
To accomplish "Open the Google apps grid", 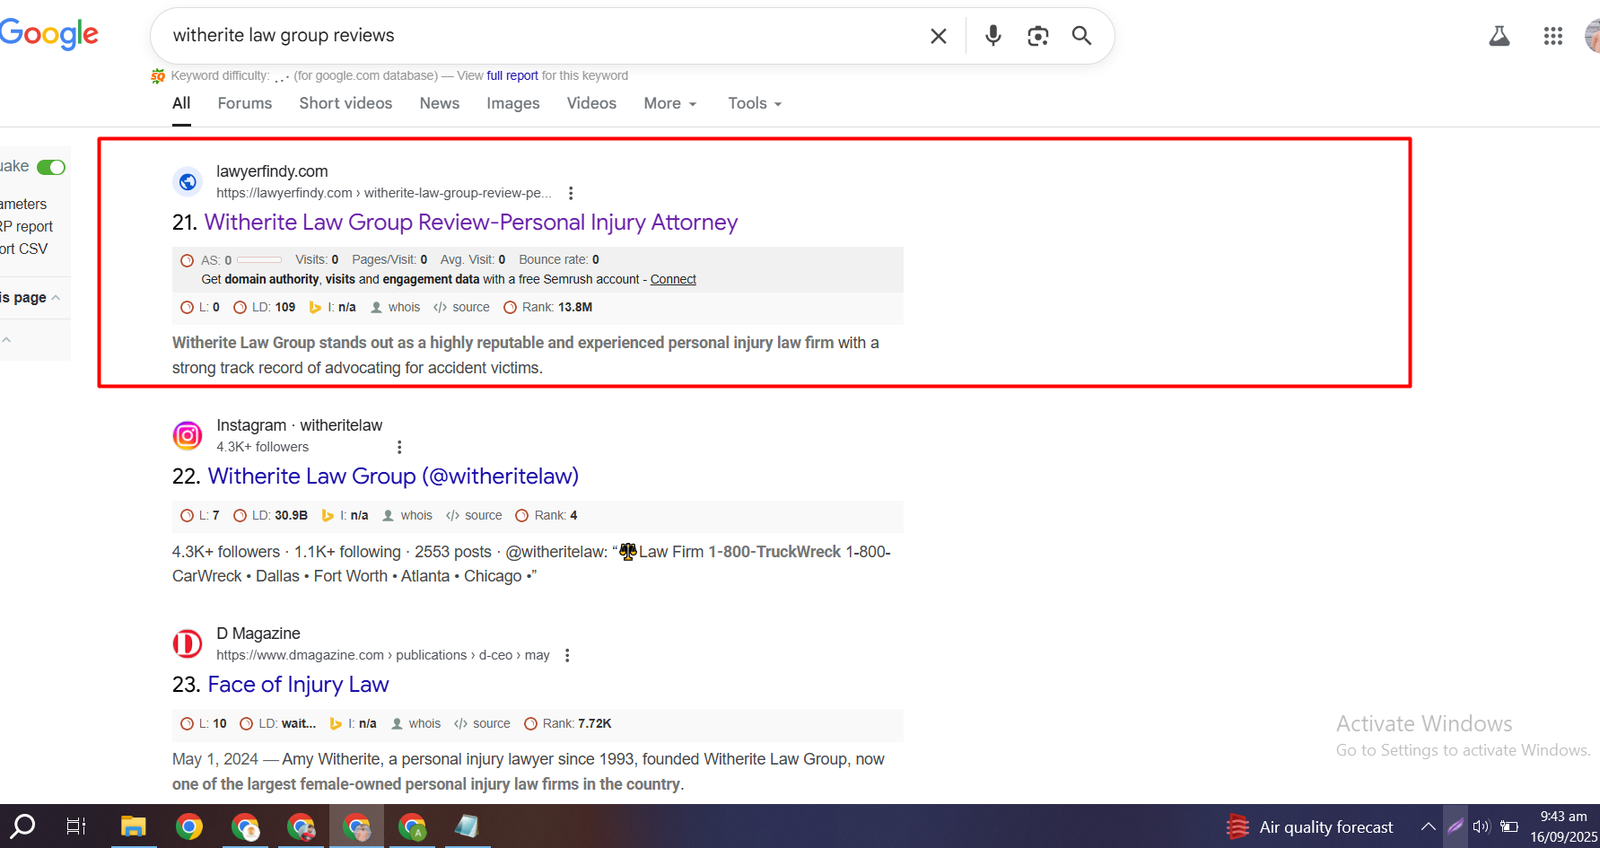I will tap(1552, 36).
